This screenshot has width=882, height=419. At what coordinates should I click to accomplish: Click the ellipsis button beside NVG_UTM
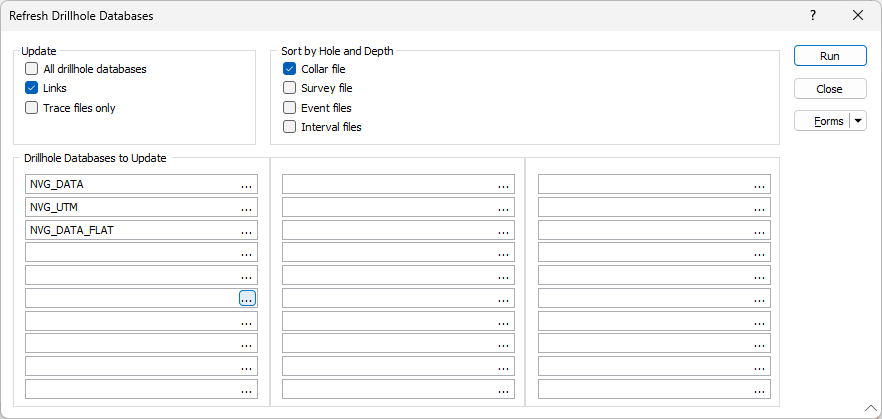(246, 208)
